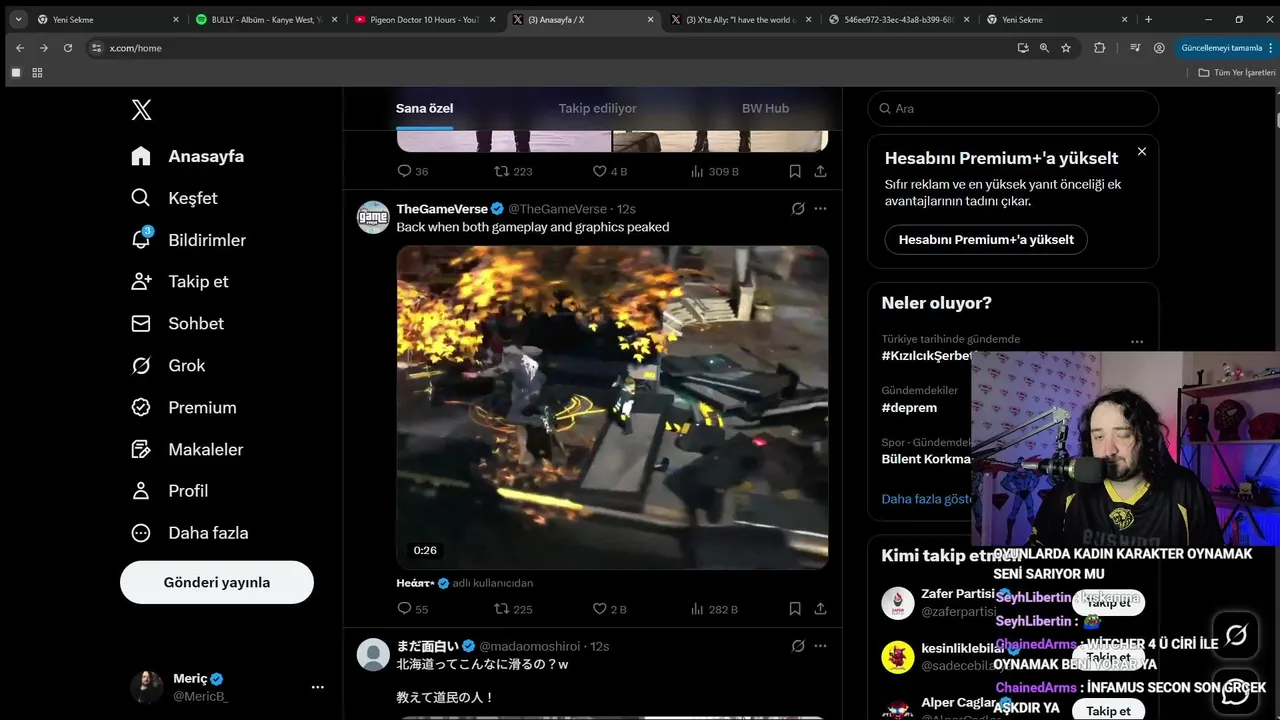This screenshot has width=1280, height=720.
Task: Play the TheGameVerse gameplay video
Action: 612,407
